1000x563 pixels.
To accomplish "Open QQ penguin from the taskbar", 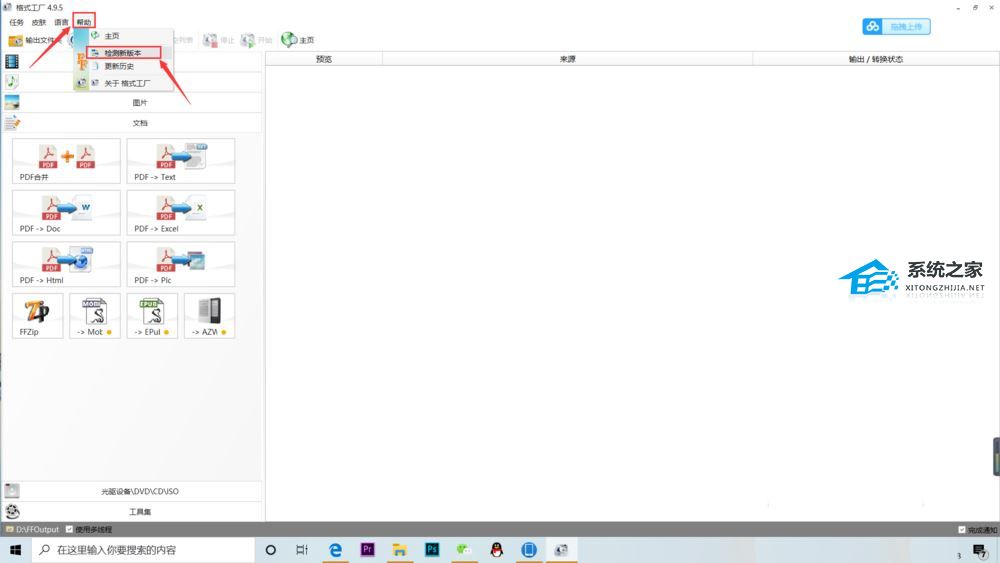I will pyautogui.click(x=497, y=550).
